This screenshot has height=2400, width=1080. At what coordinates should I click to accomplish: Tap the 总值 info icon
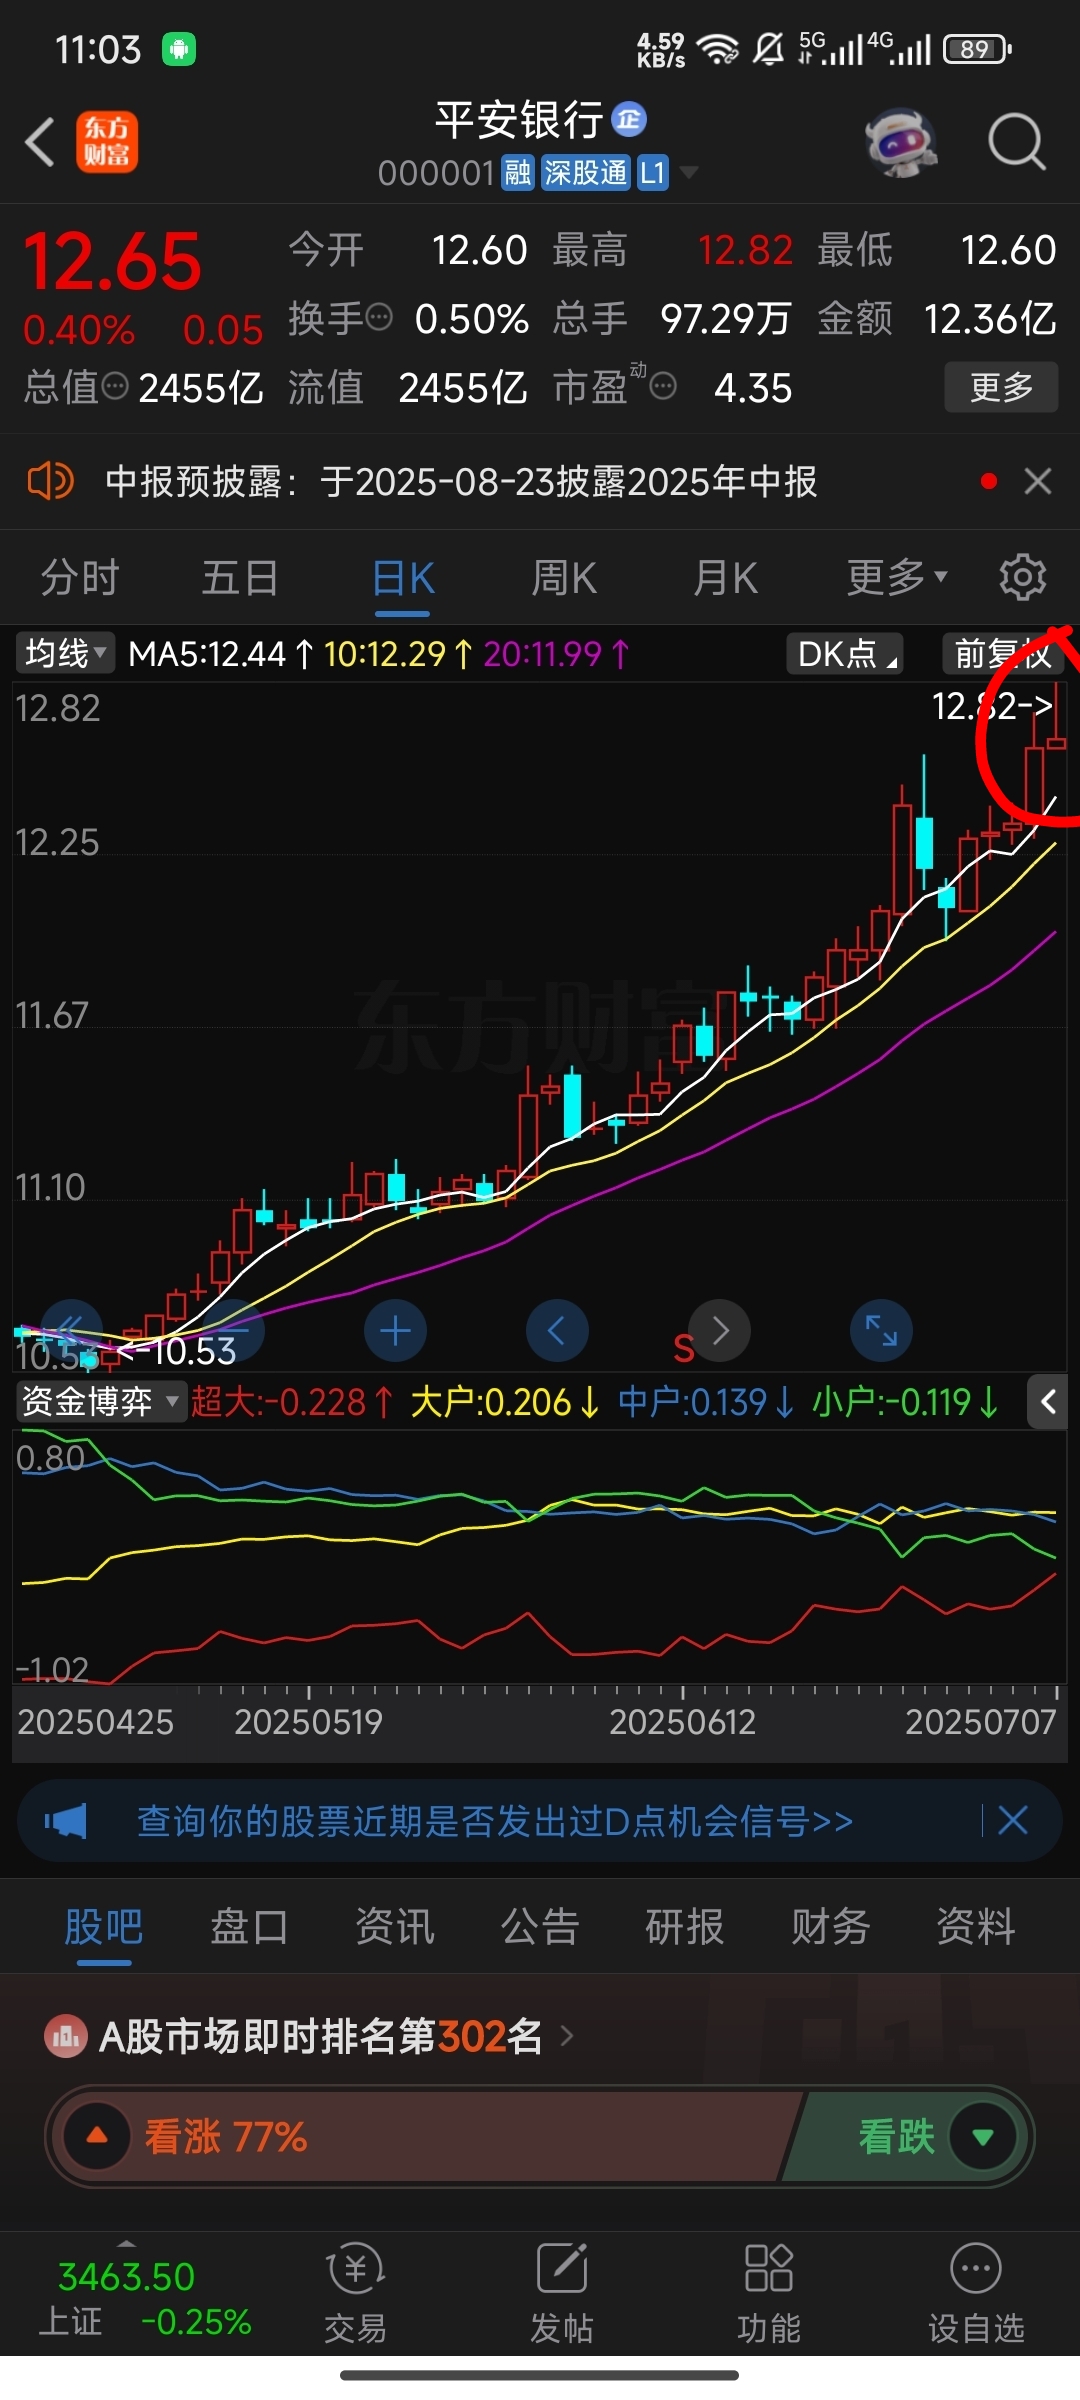pos(116,386)
